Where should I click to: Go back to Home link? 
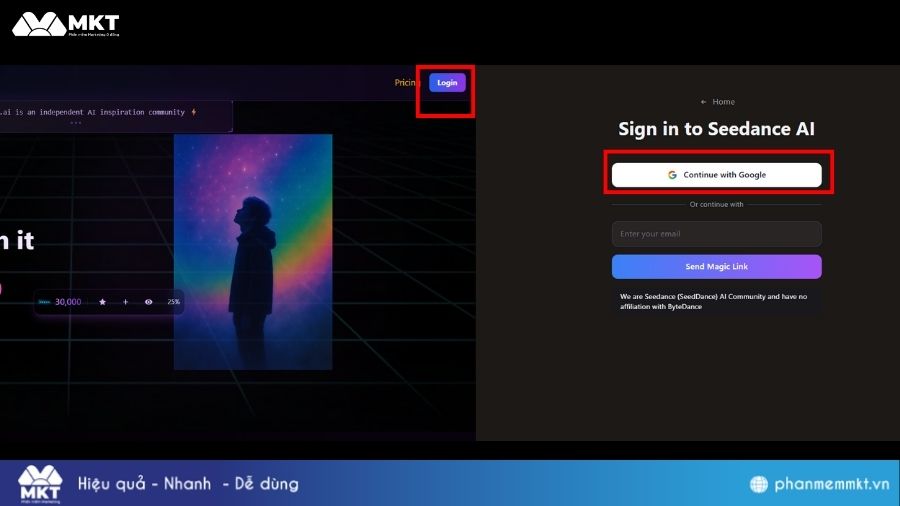[723, 102]
